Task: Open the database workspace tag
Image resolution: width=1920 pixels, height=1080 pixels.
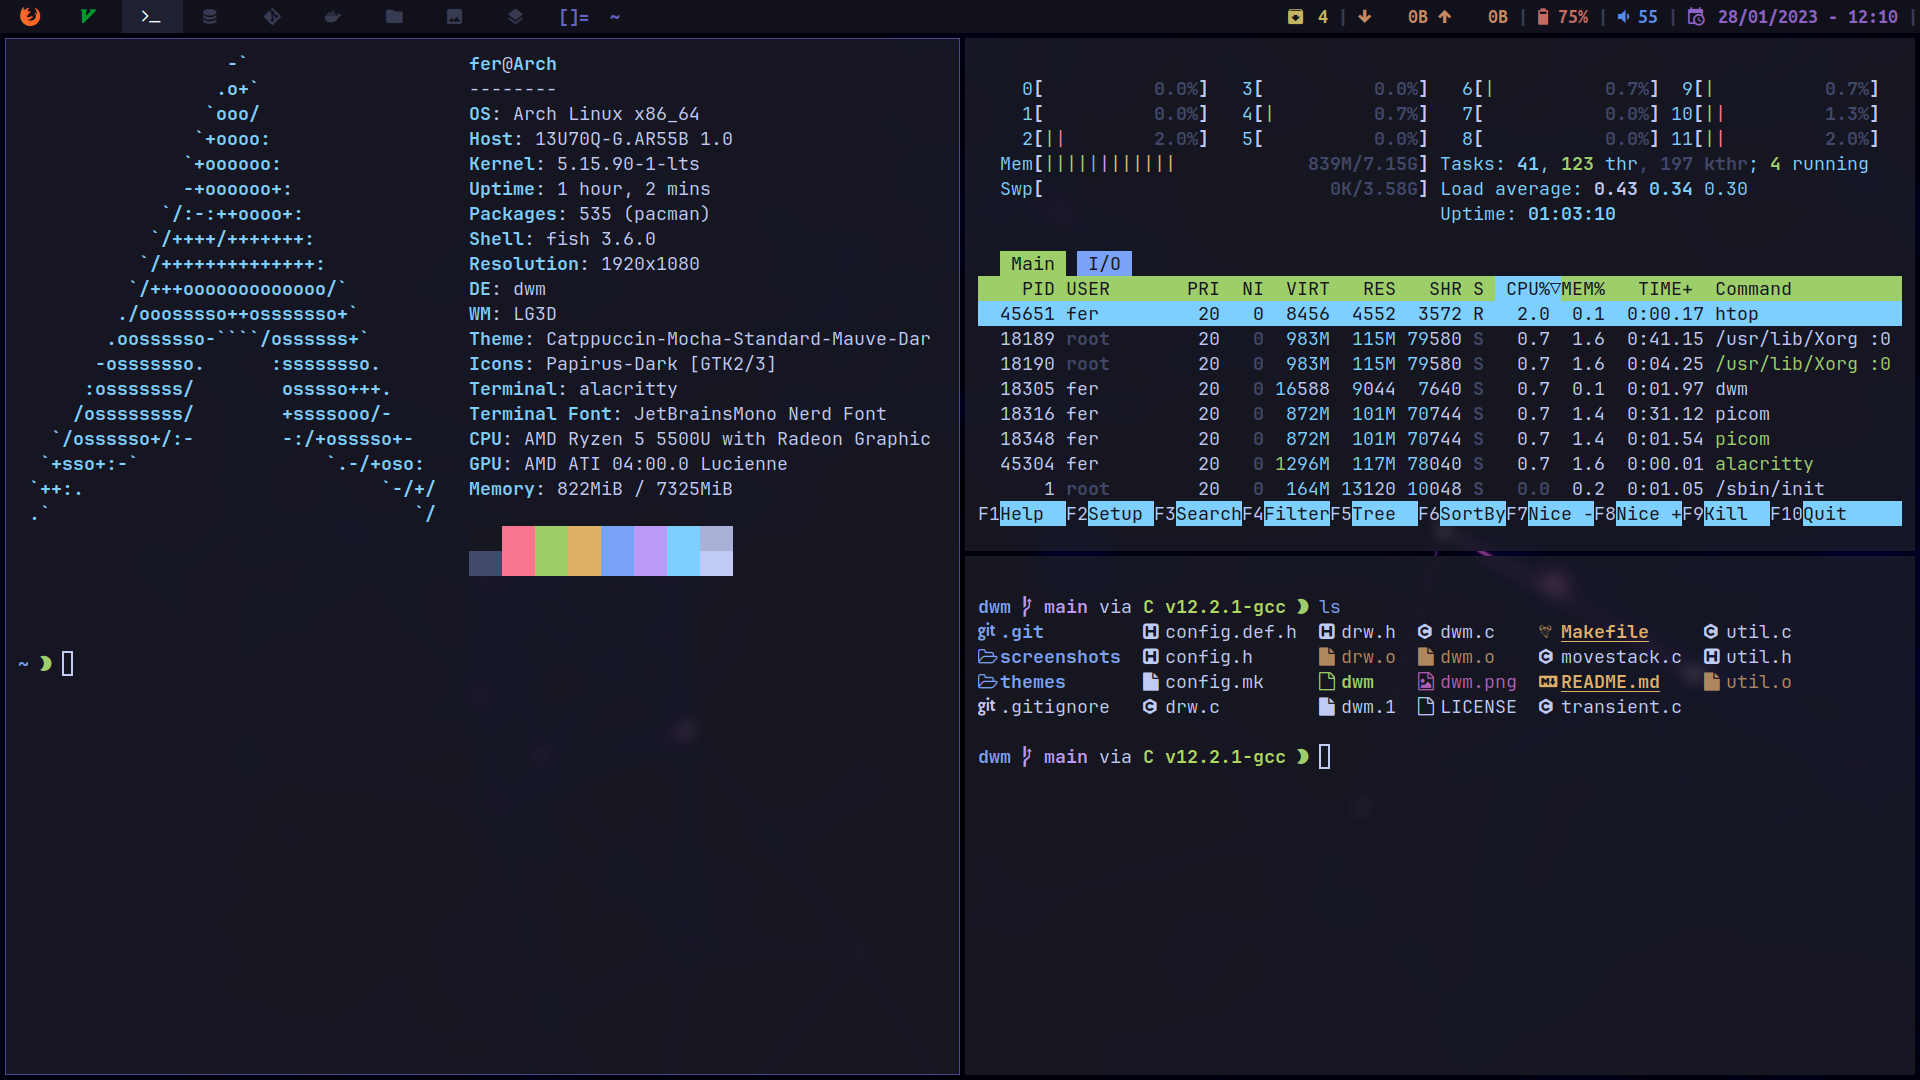Action: pos(209,16)
